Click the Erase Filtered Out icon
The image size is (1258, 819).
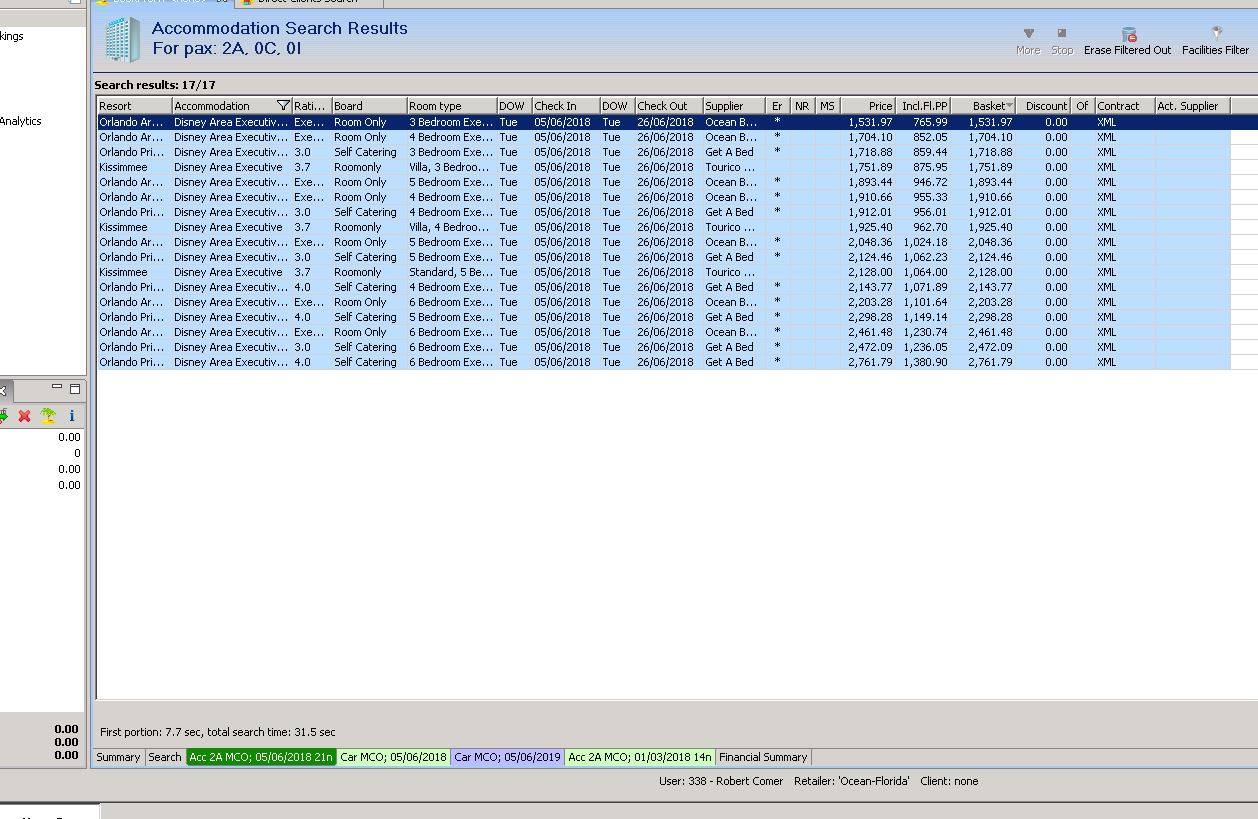coord(1128,36)
